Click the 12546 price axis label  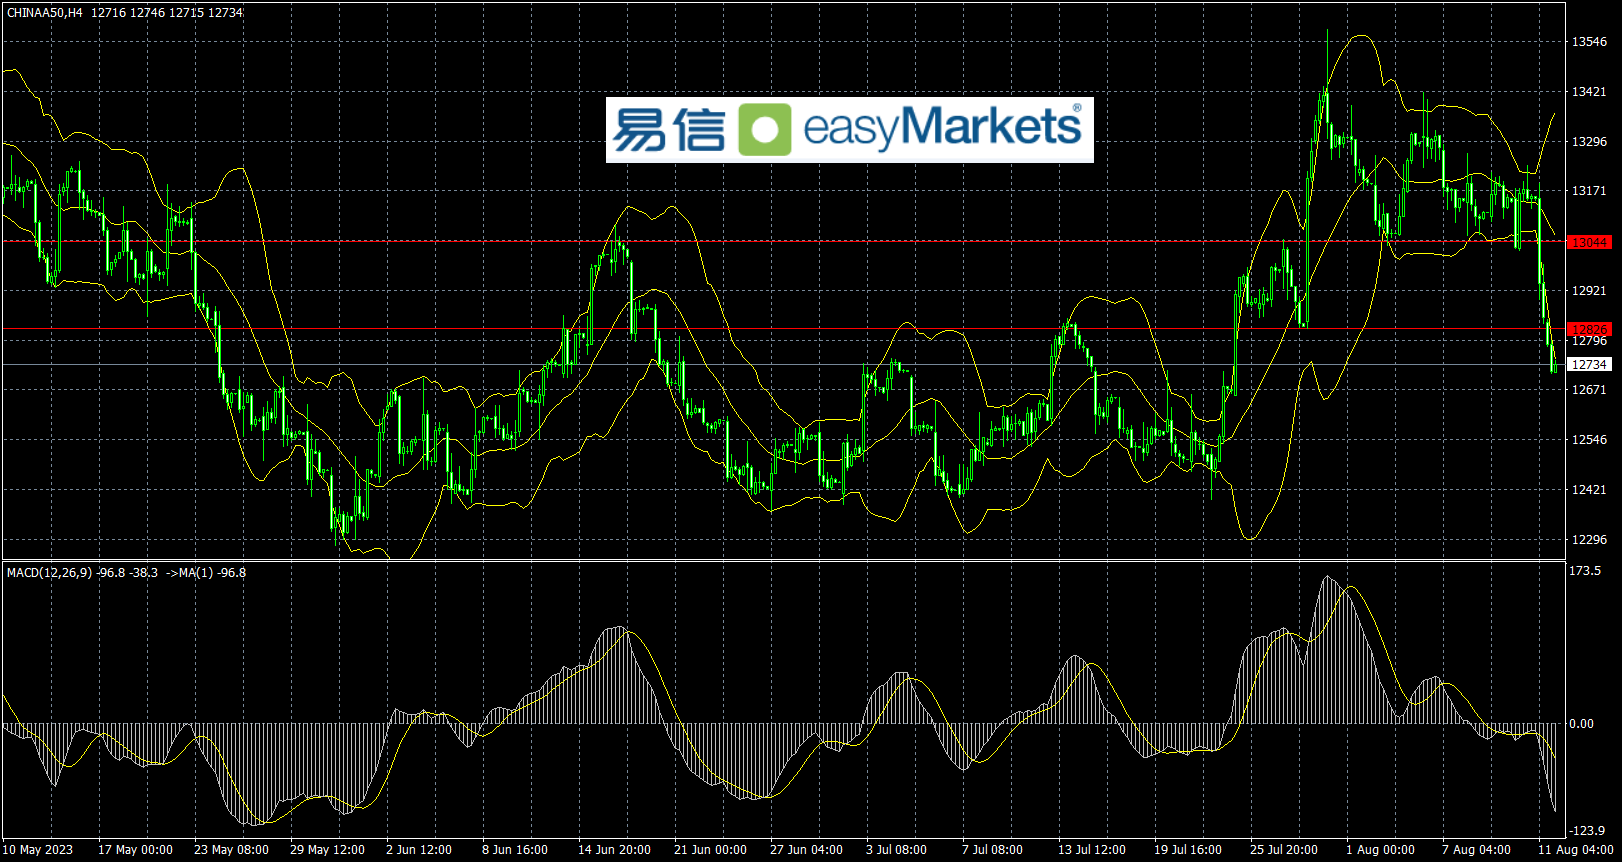tap(1589, 440)
